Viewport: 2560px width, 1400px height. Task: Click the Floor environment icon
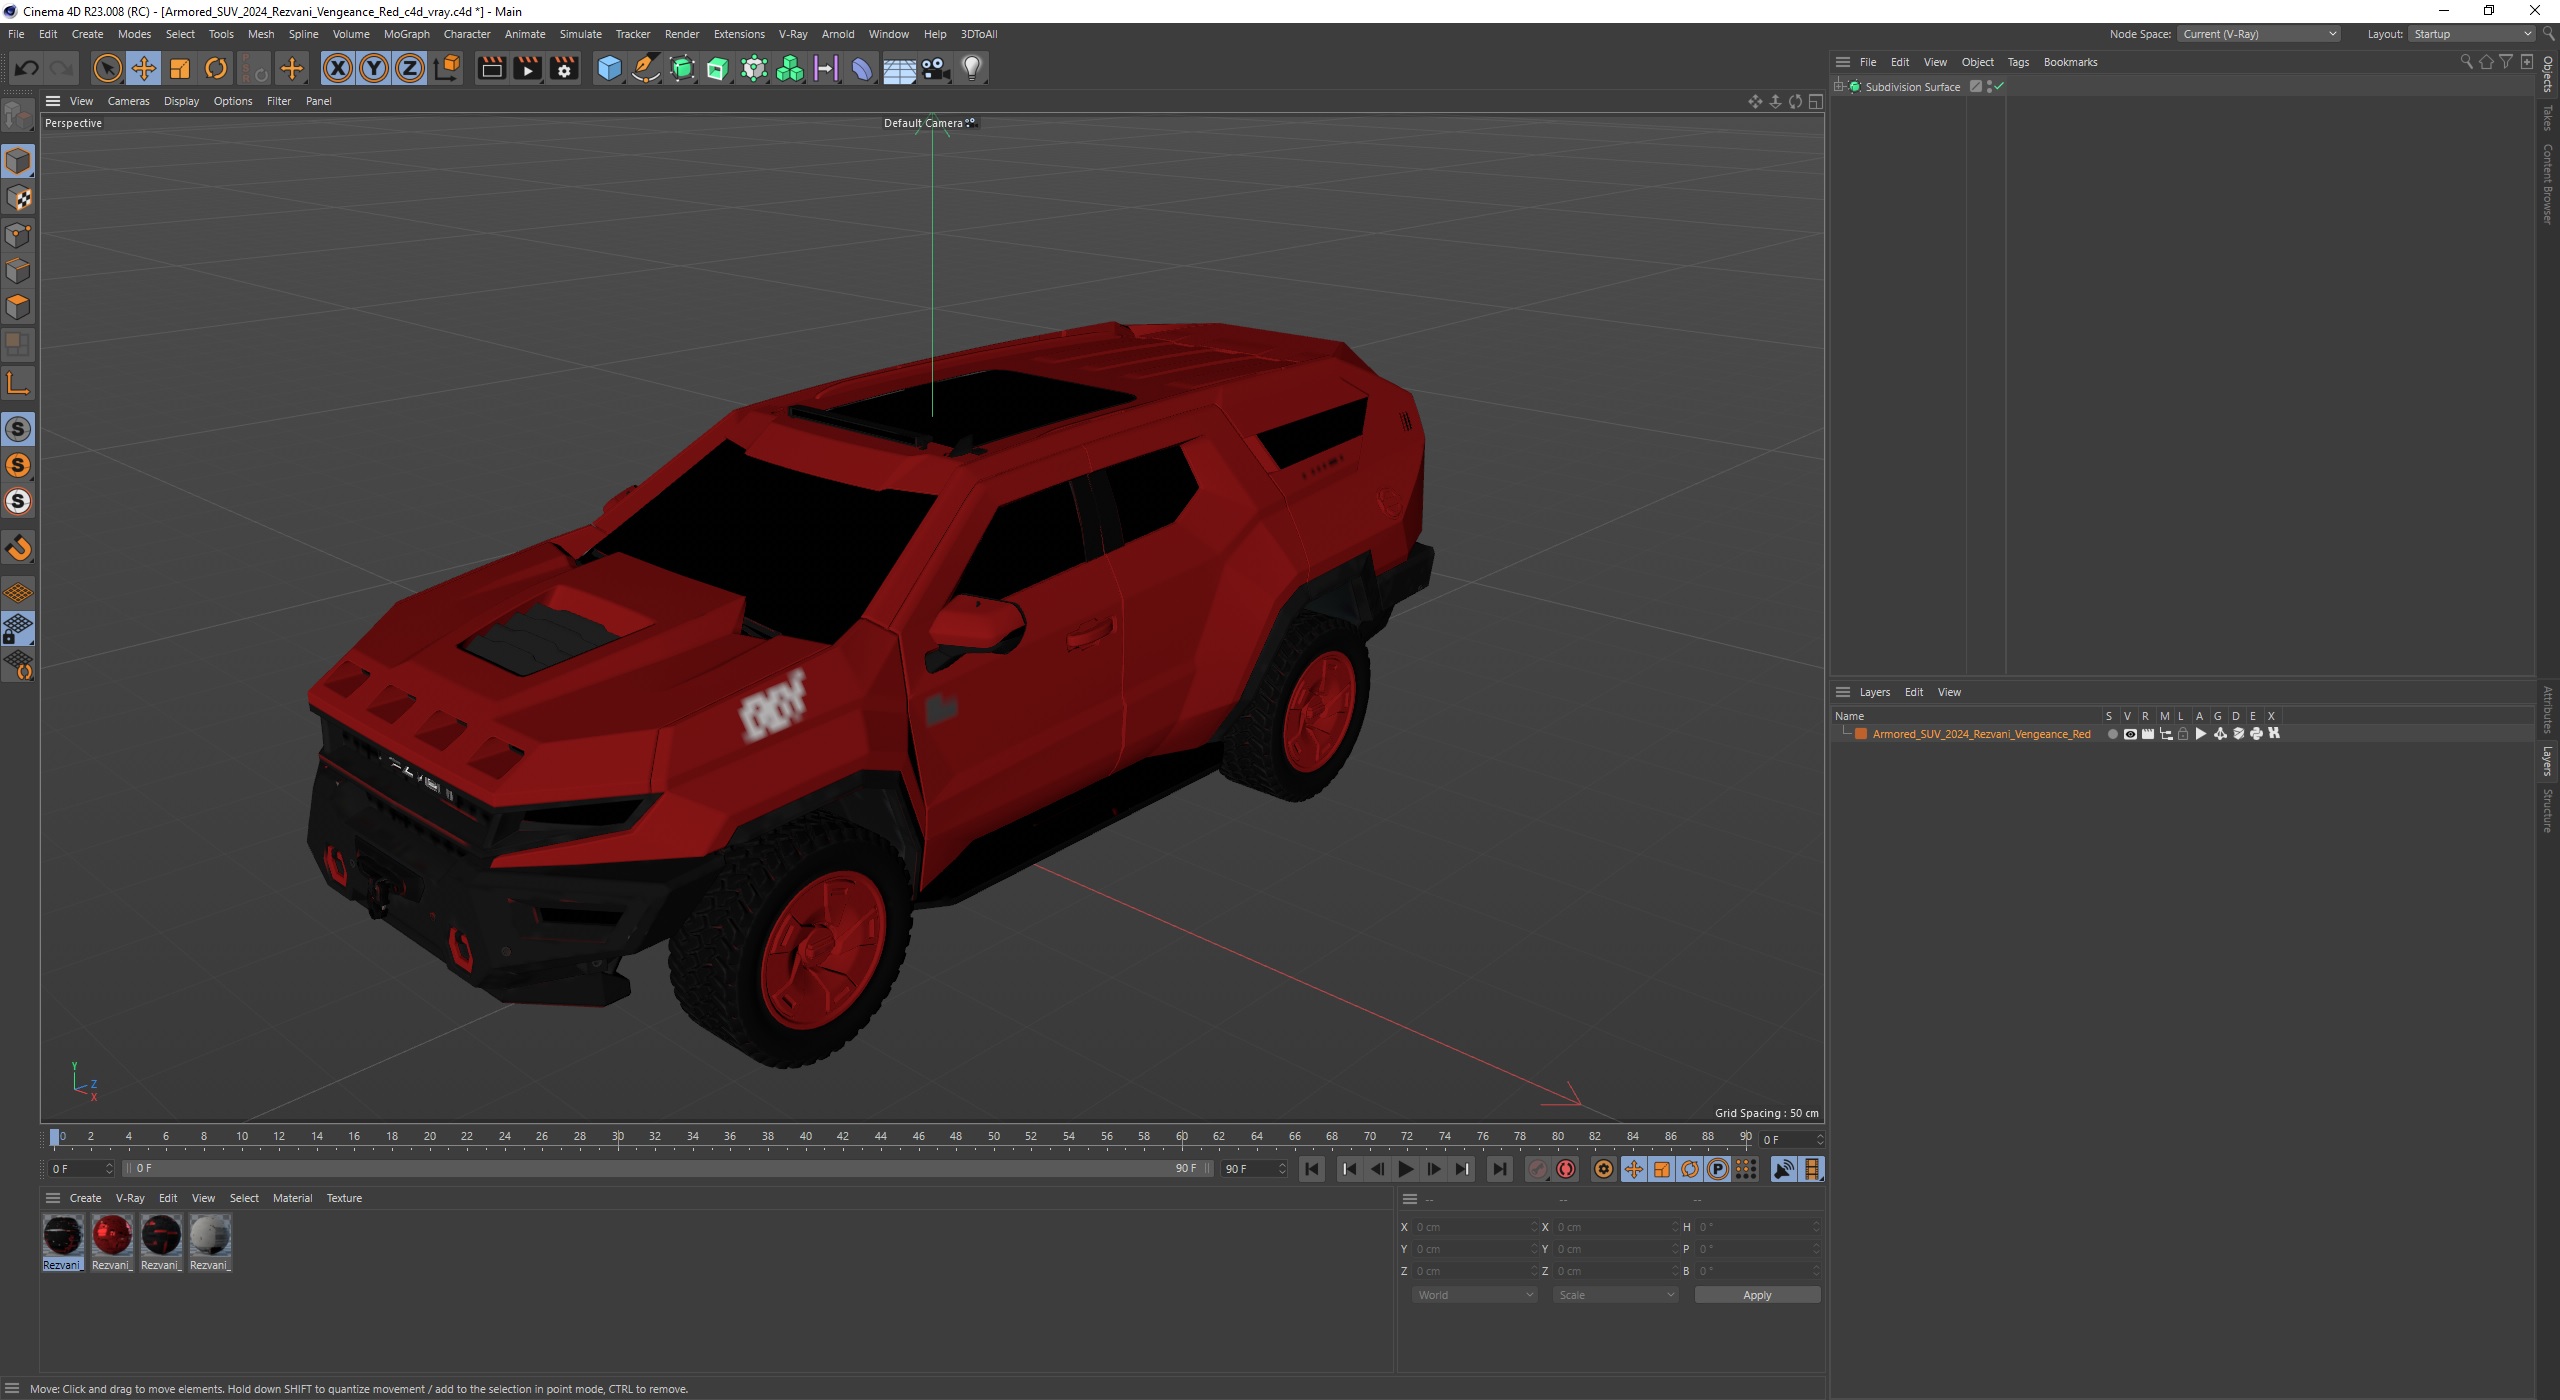coord(899,68)
